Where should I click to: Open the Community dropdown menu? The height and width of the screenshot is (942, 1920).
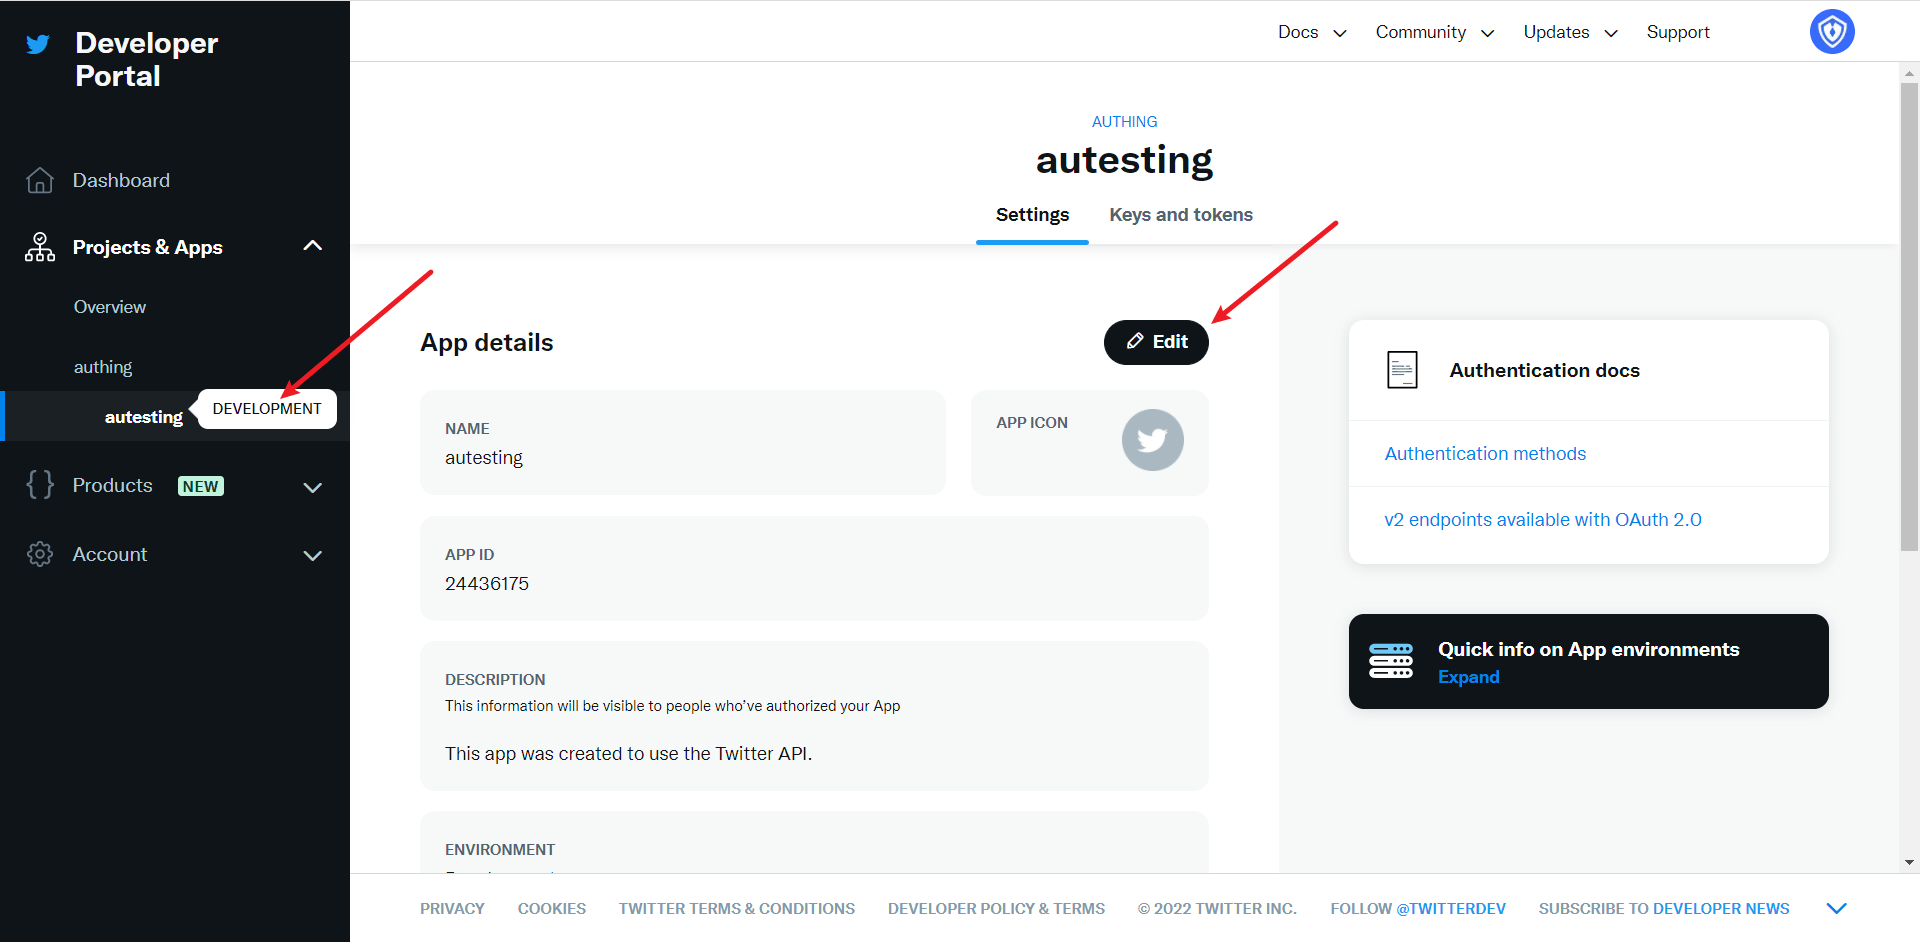click(1434, 32)
